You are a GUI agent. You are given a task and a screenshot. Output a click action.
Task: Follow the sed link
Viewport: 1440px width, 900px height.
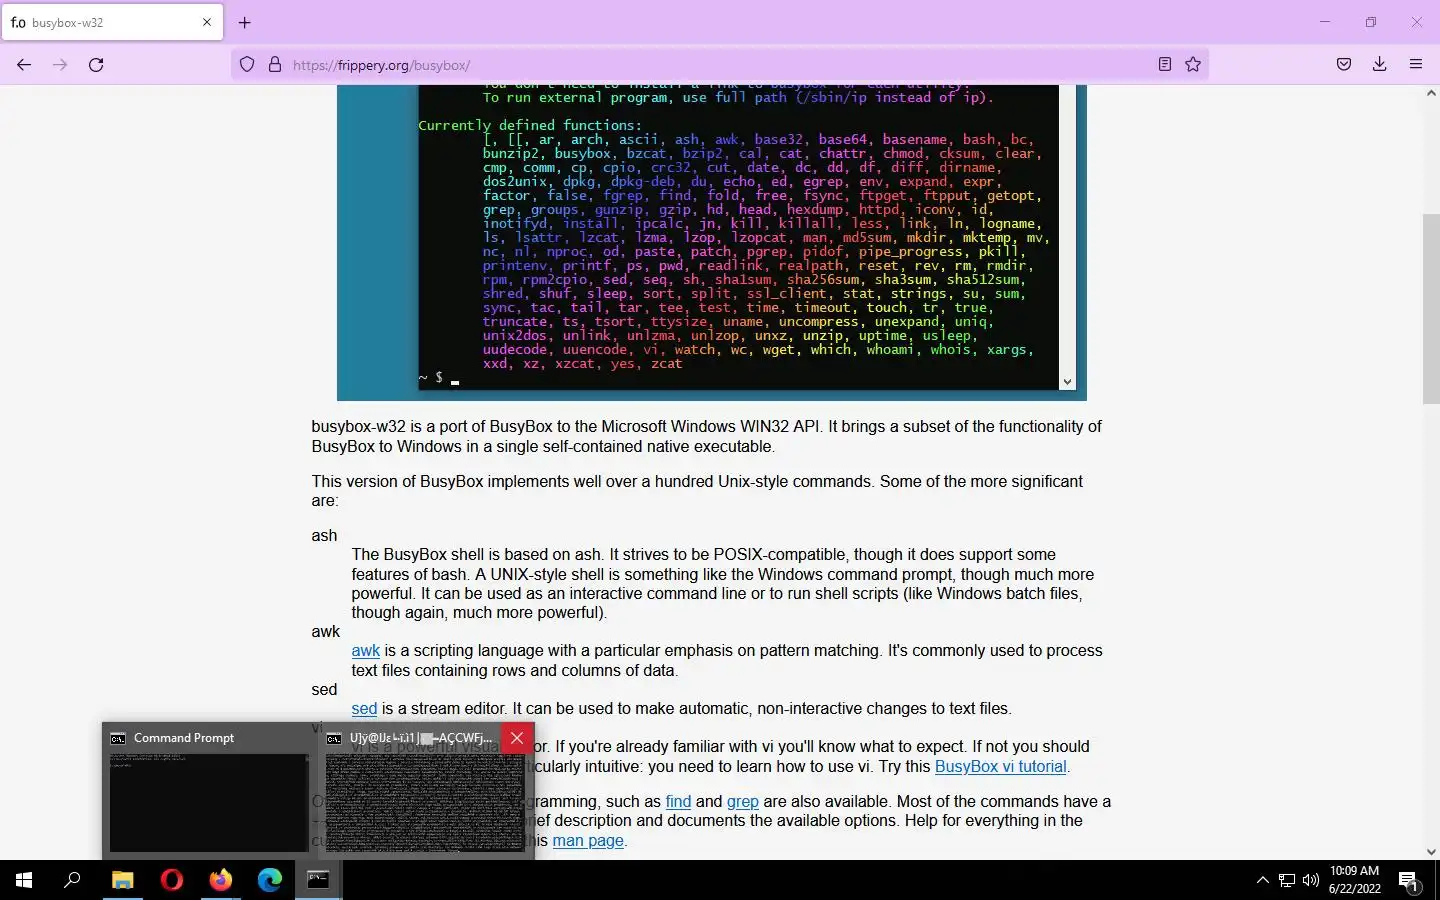tap(364, 709)
